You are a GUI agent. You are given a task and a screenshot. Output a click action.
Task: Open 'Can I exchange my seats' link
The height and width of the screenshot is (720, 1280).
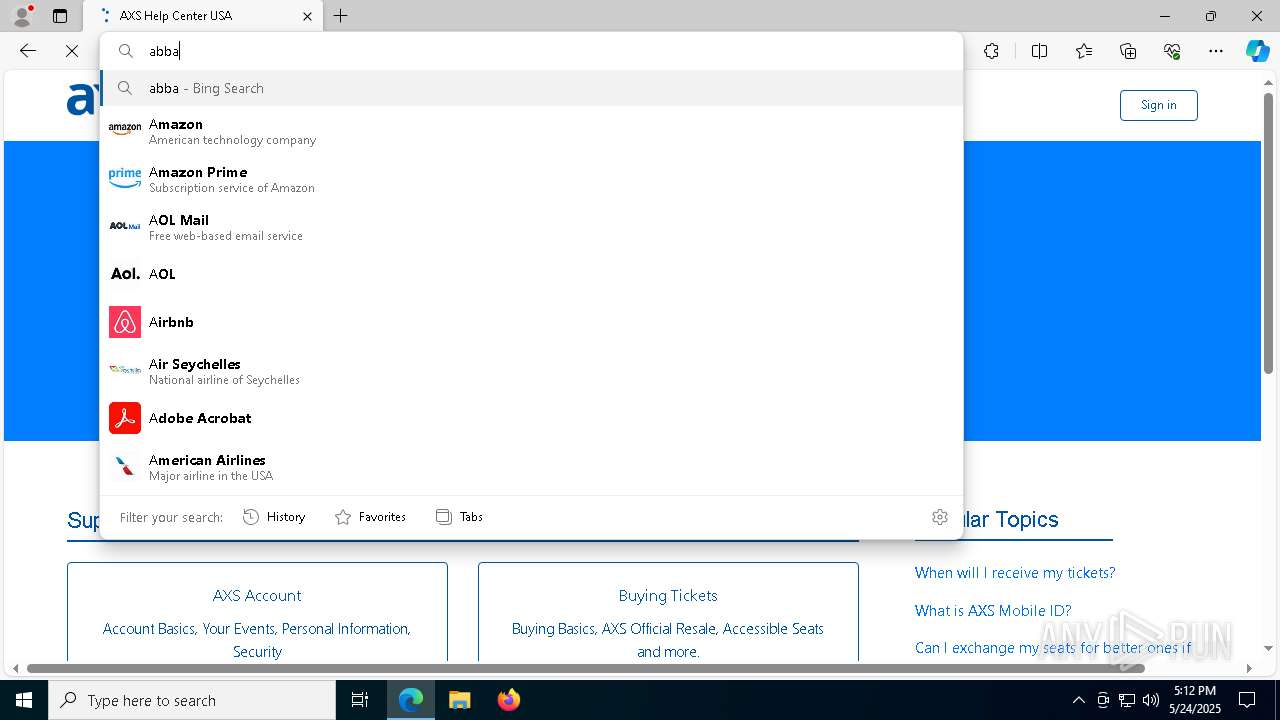tap(1053, 648)
